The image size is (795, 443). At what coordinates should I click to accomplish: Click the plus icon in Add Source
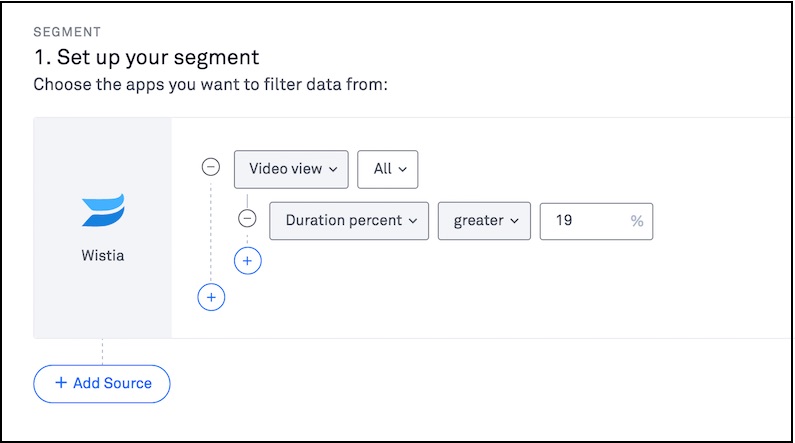pyautogui.click(x=60, y=383)
